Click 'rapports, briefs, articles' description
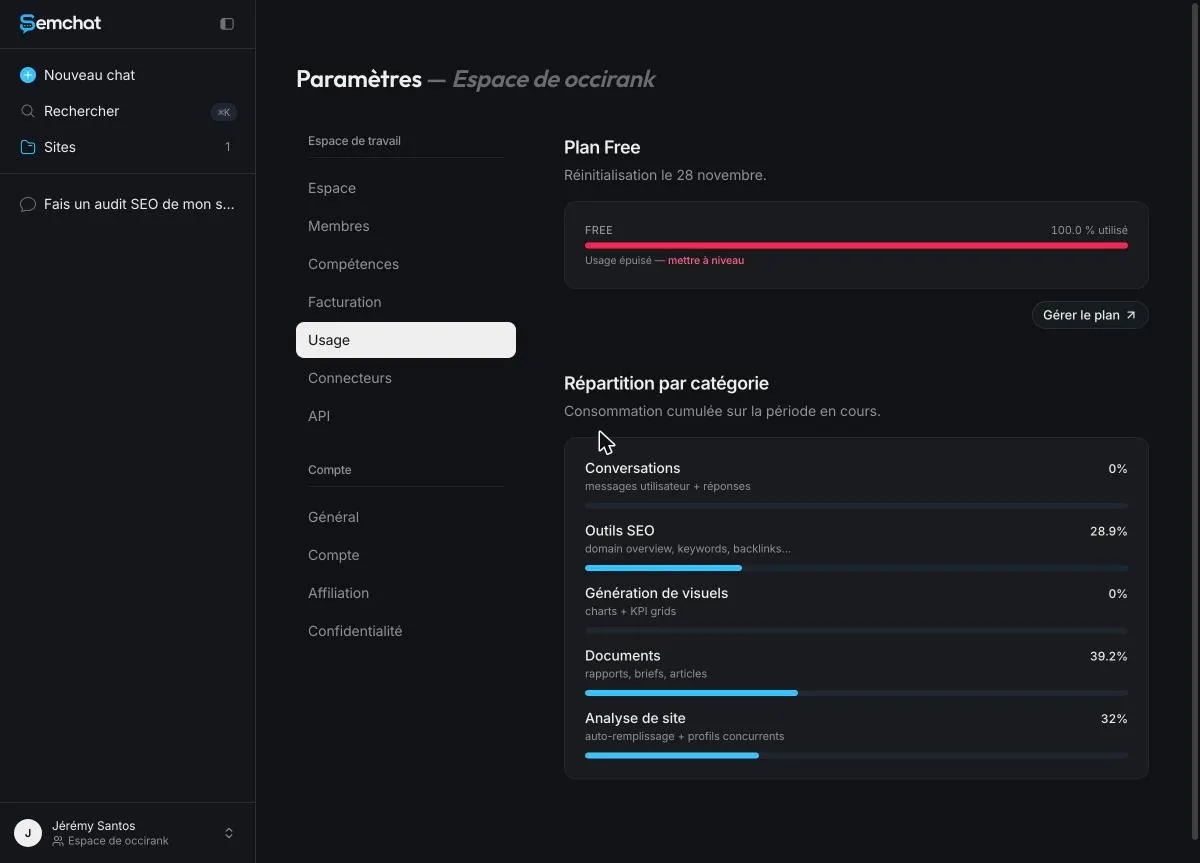Image resolution: width=1200 pixels, height=863 pixels. [646, 674]
